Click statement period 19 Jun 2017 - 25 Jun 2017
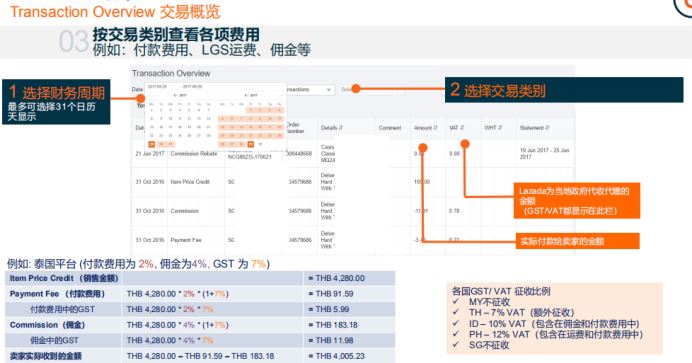The height and width of the screenshot is (363, 692). tap(545, 153)
